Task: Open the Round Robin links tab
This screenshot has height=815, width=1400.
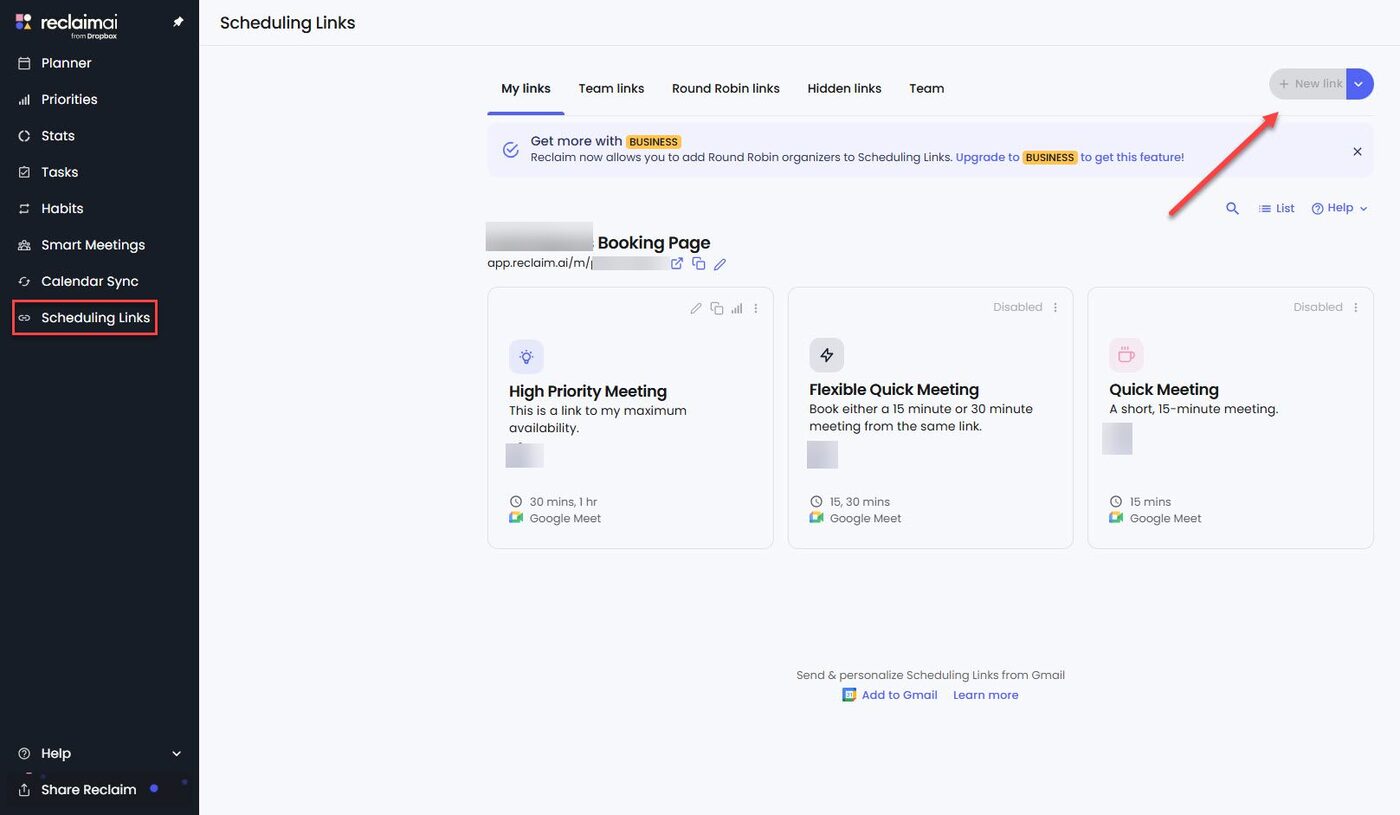Action: [x=725, y=88]
